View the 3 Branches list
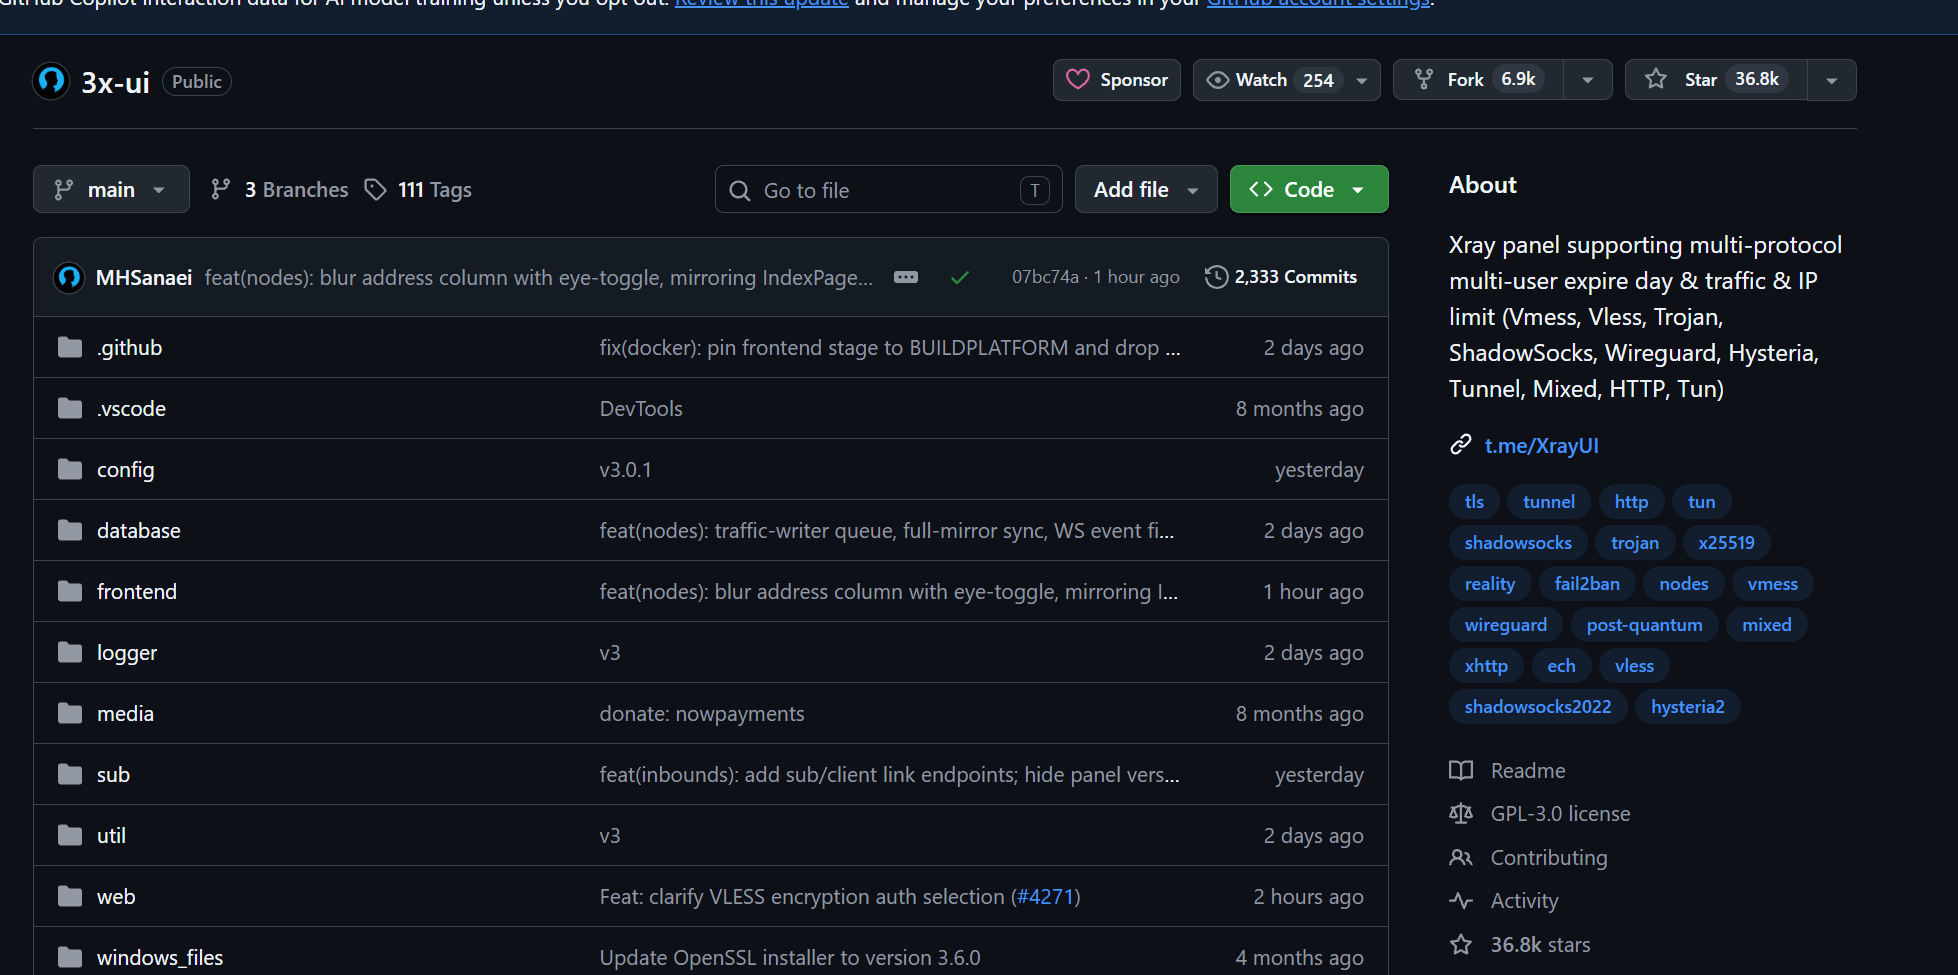Screen dimensions: 1958x975 pos(280,189)
